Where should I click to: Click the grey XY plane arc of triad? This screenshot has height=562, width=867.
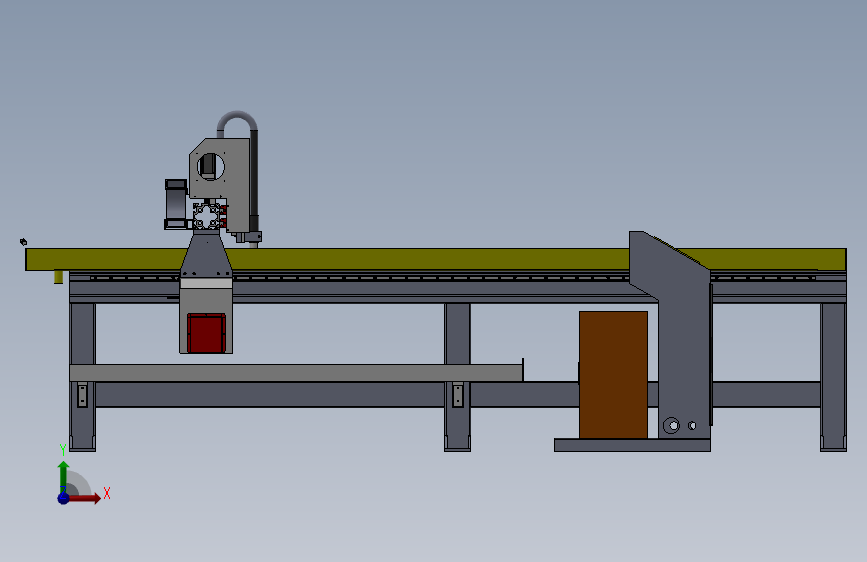coord(79,485)
